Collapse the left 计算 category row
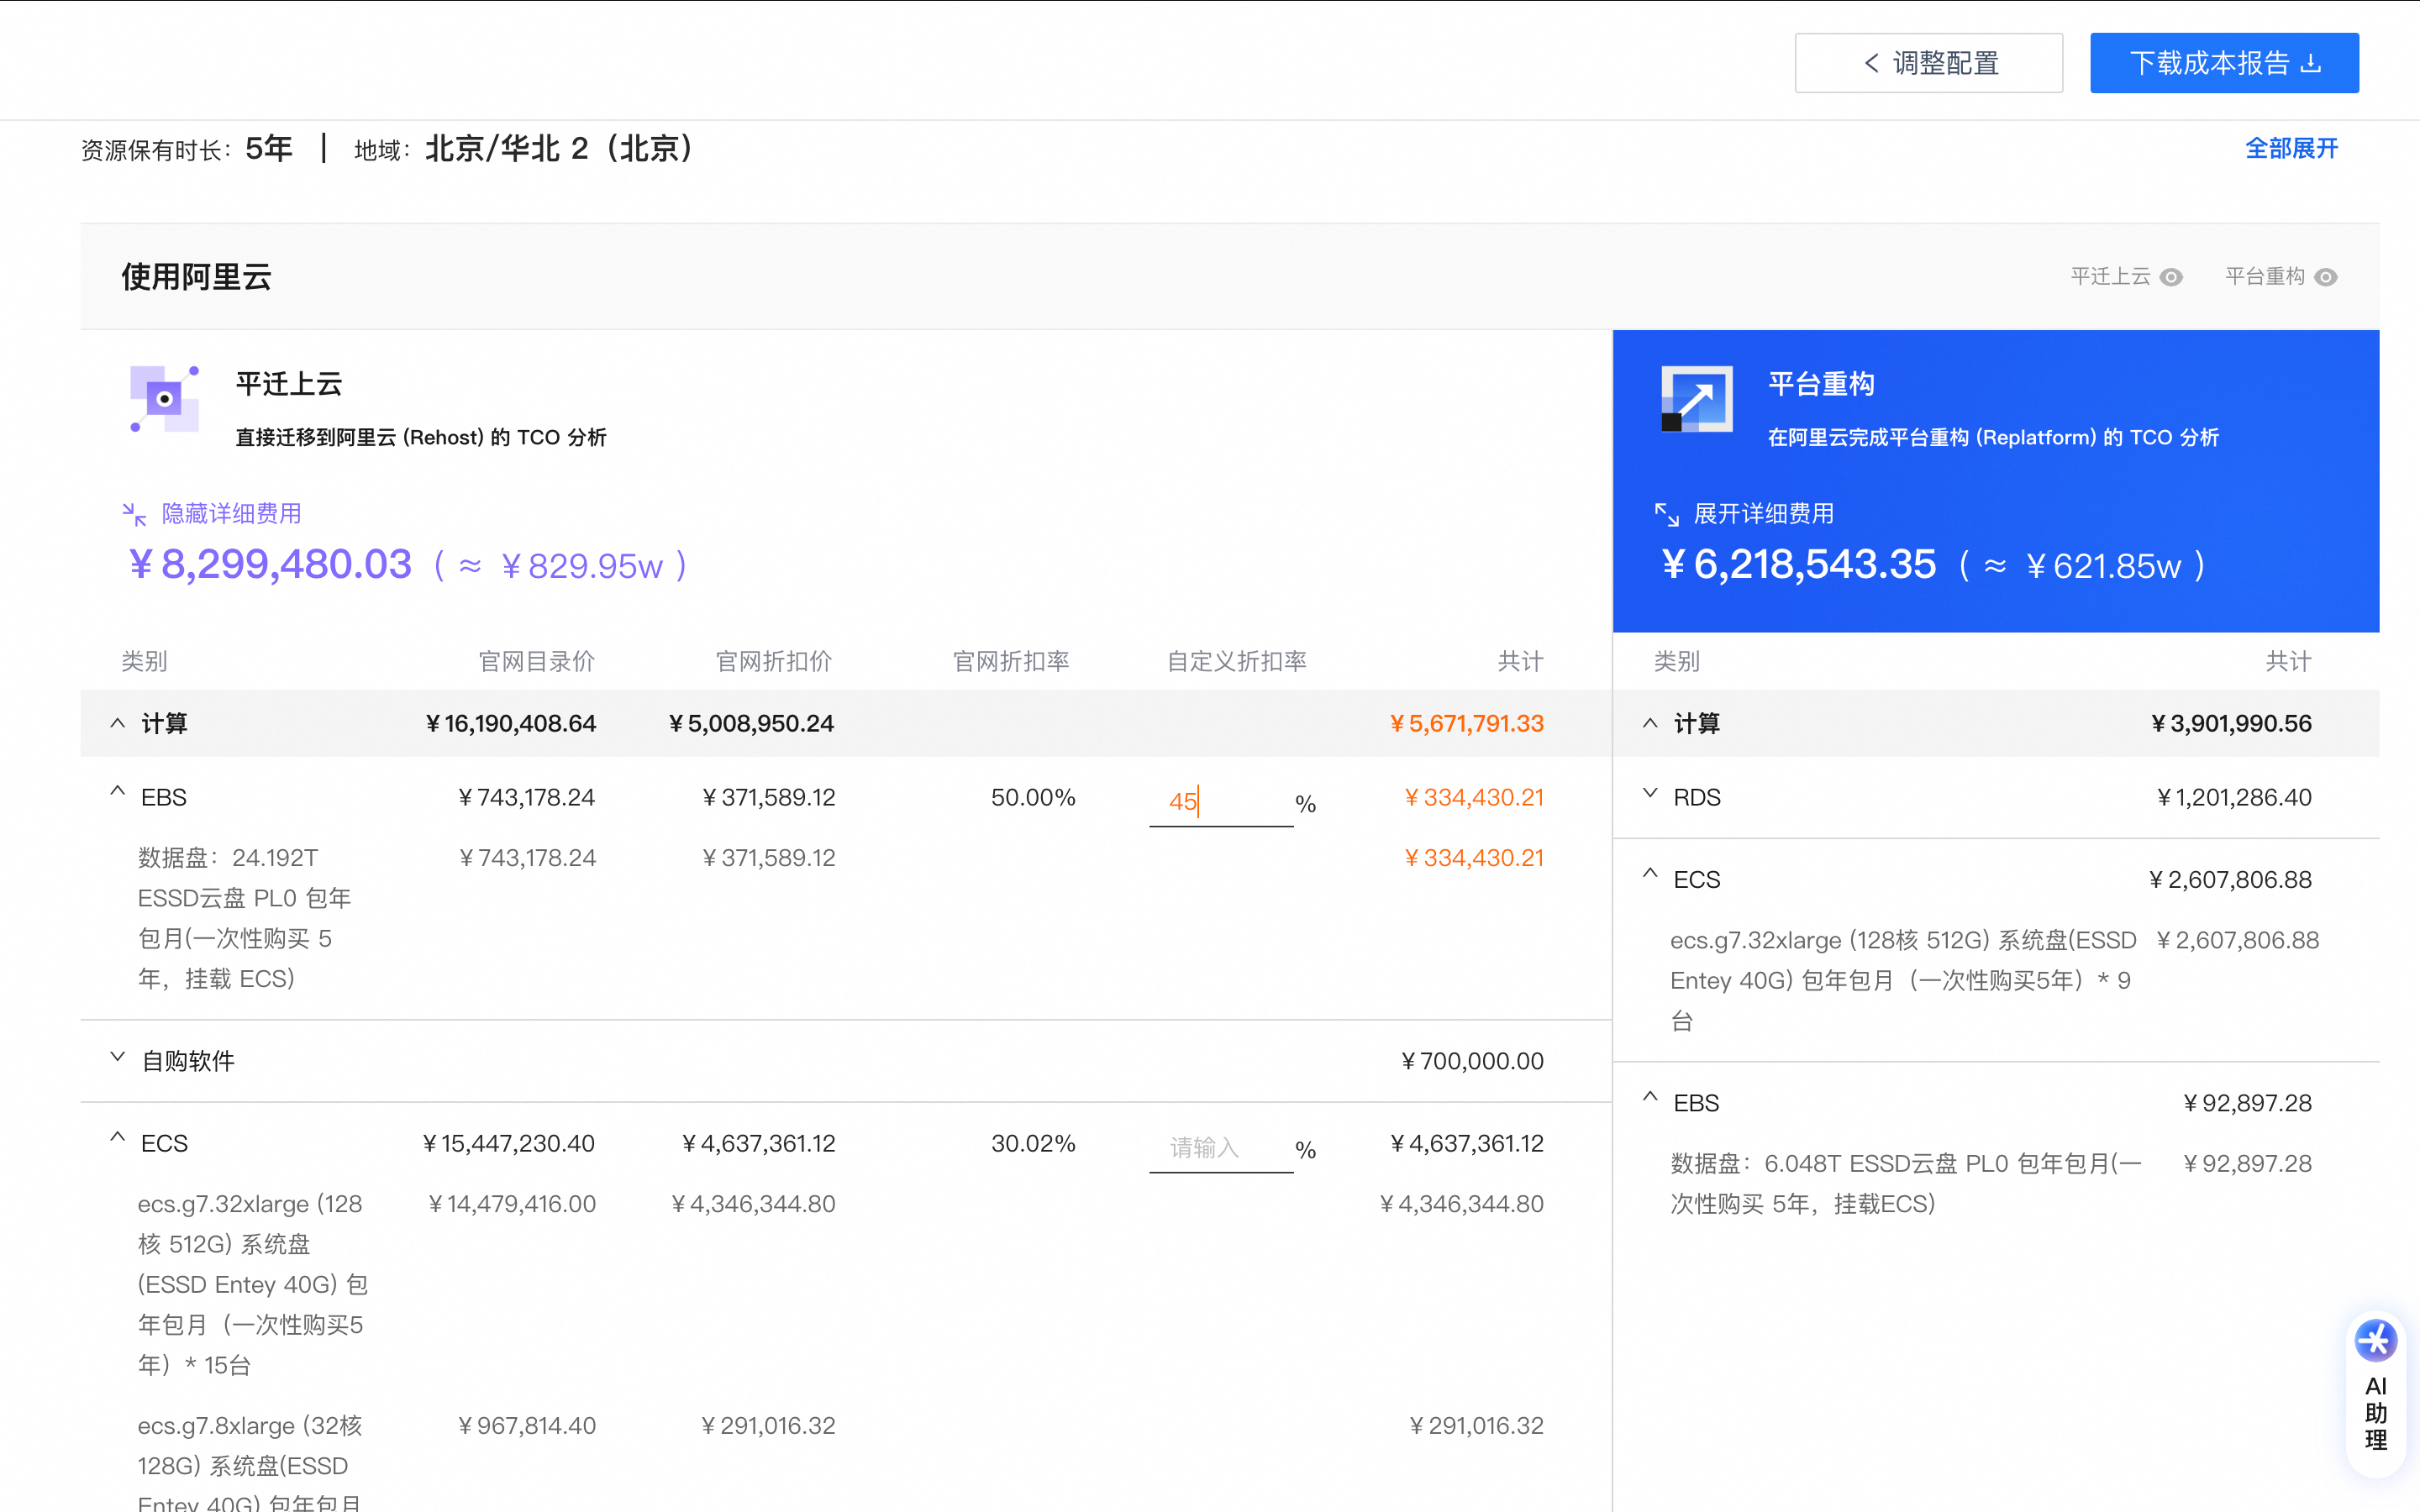 click(118, 723)
